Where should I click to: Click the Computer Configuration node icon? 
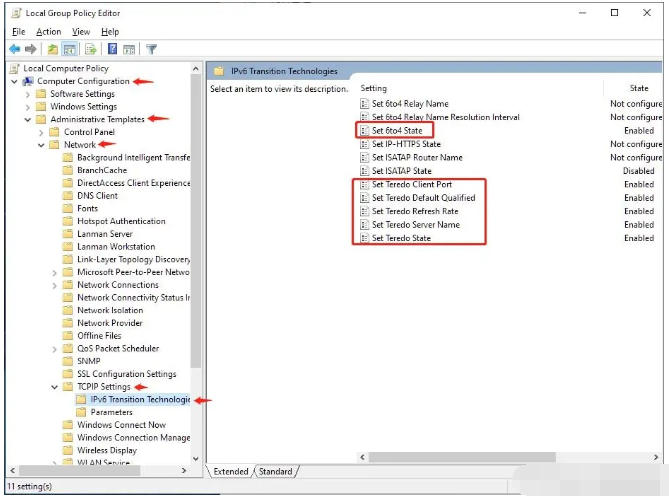click(28, 81)
